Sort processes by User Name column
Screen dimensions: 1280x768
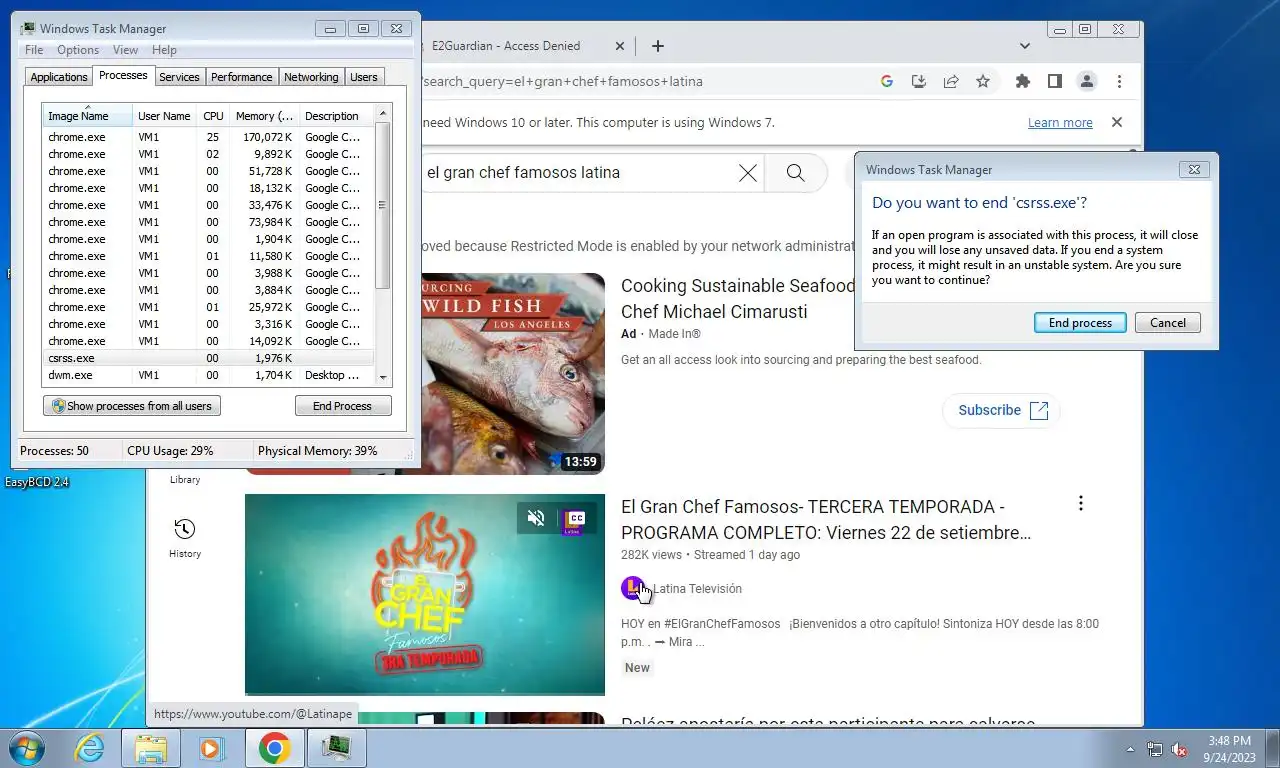(x=164, y=116)
